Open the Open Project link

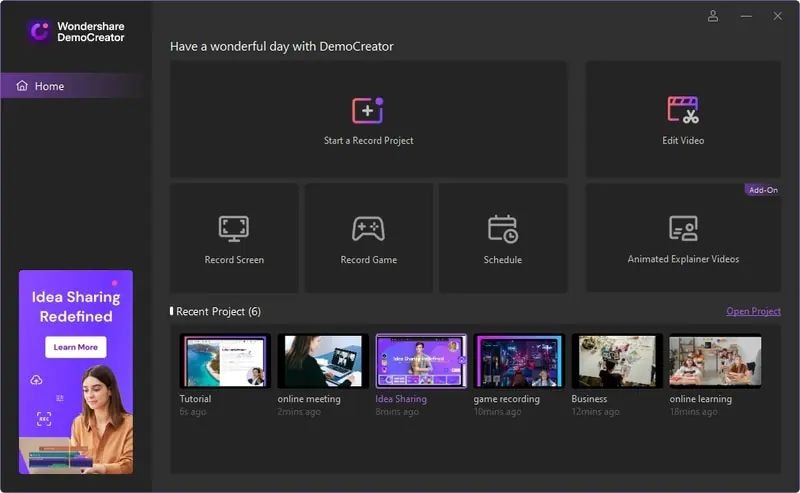point(753,311)
